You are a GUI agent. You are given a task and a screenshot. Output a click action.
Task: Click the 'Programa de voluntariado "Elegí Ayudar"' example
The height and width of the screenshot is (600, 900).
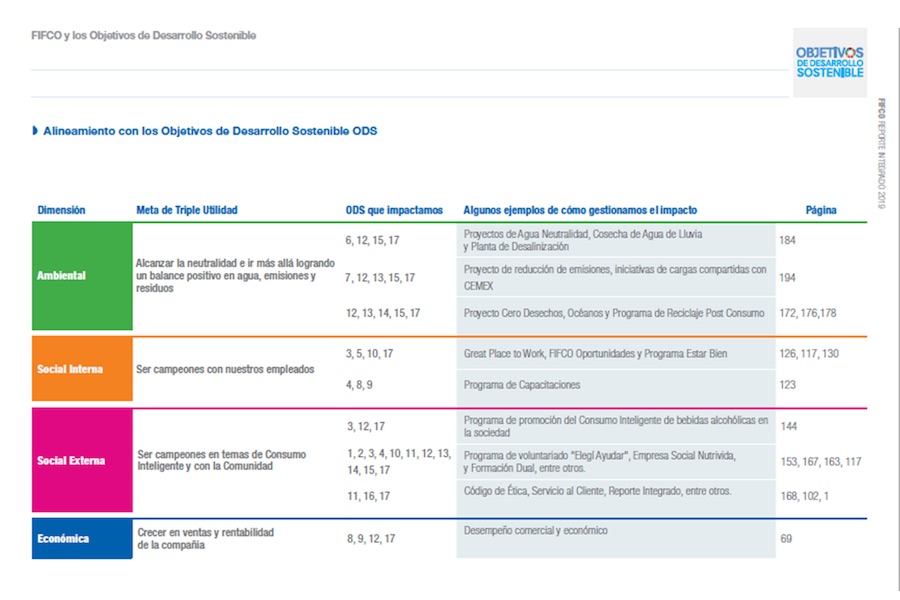616,462
